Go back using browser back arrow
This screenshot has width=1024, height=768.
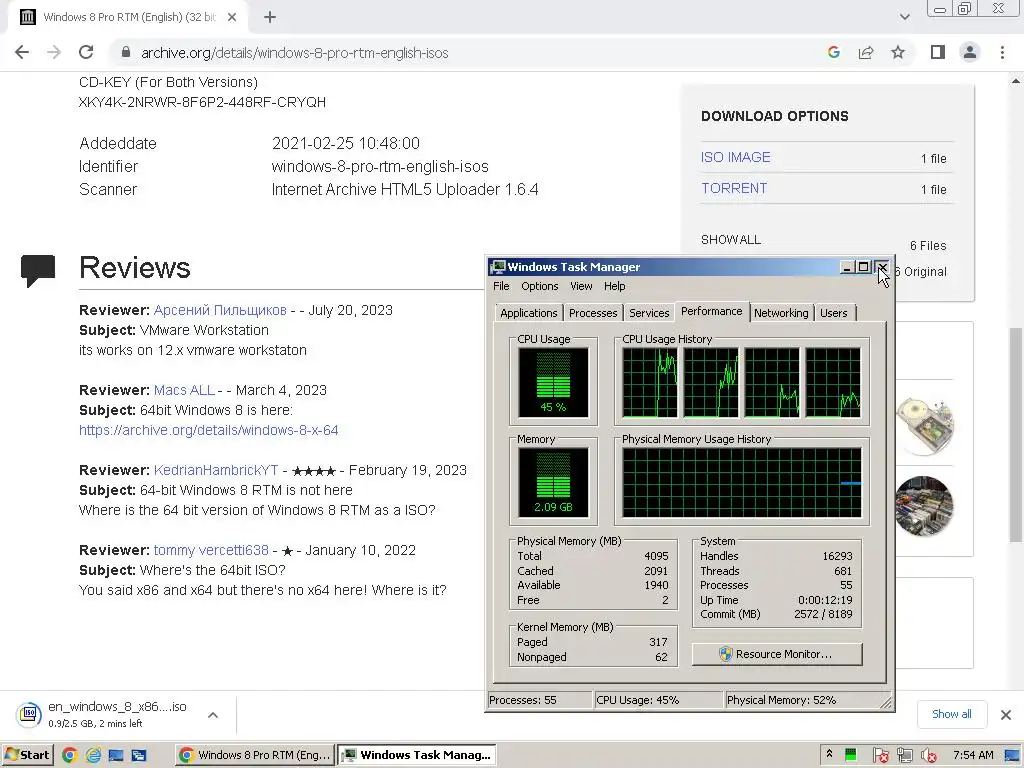click(22, 52)
